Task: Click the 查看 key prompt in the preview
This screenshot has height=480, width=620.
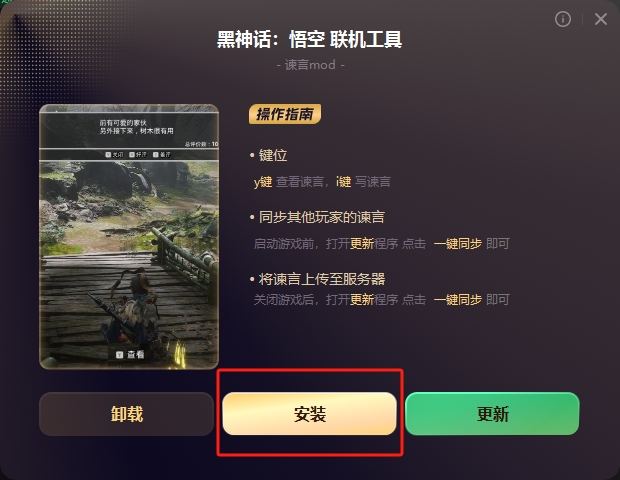Action: click(x=130, y=355)
